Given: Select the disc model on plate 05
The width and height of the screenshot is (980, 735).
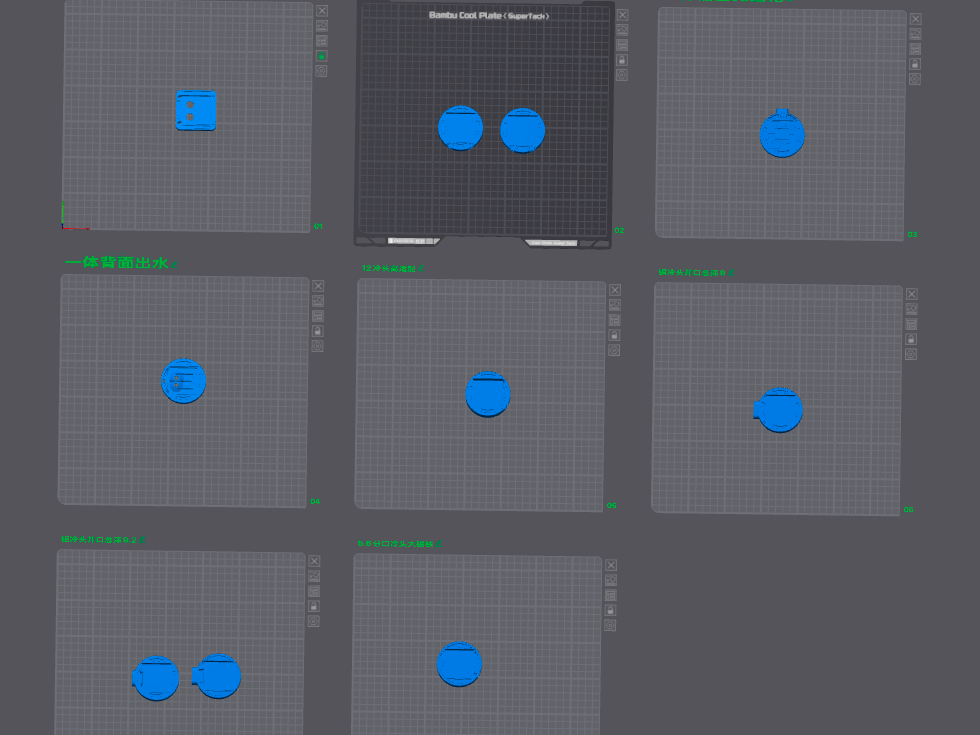Looking at the screenshot, I should click(x=488, y=394).
